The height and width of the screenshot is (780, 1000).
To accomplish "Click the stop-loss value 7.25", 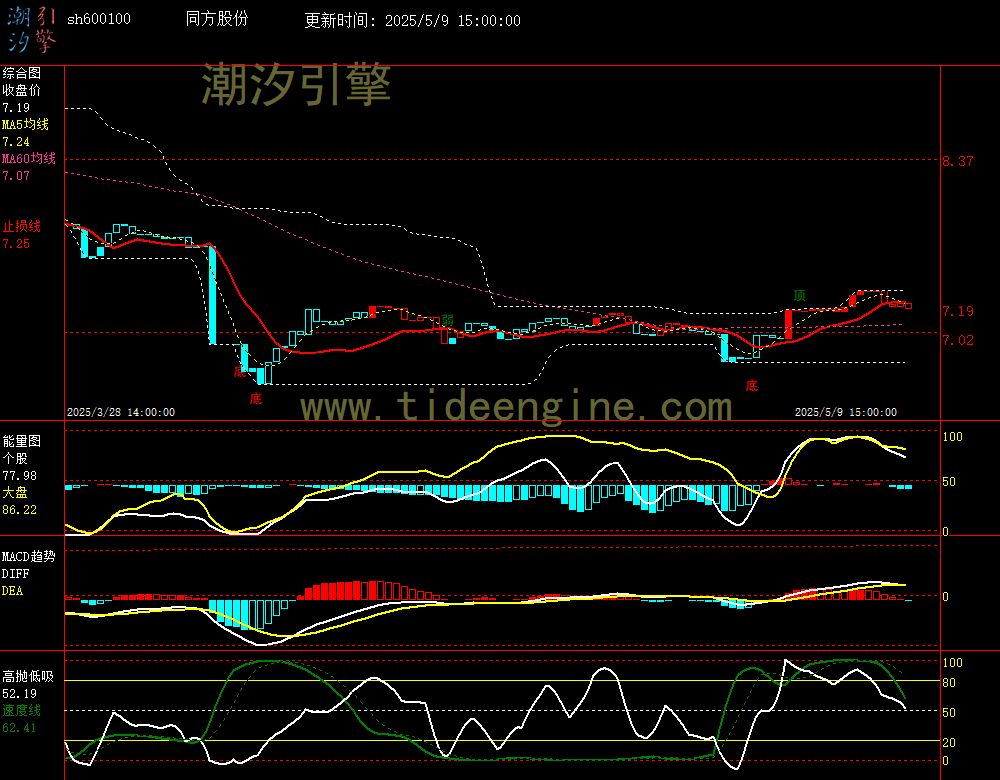I will click(x=16, y=244).
